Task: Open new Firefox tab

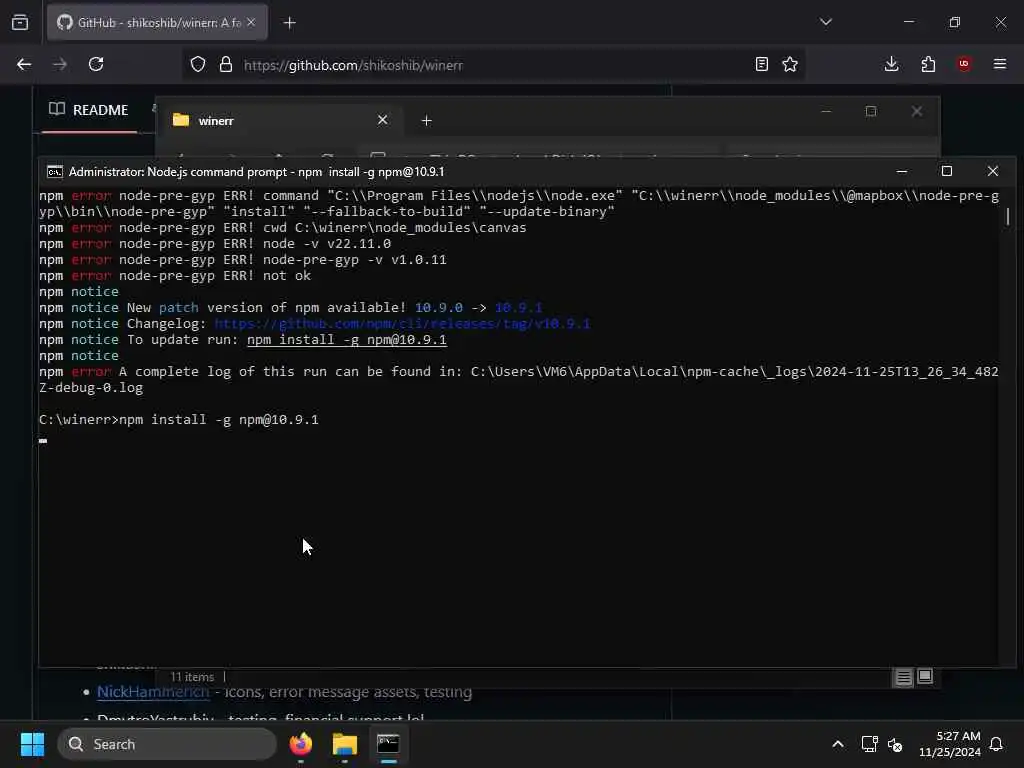Action: coord(290,23)
